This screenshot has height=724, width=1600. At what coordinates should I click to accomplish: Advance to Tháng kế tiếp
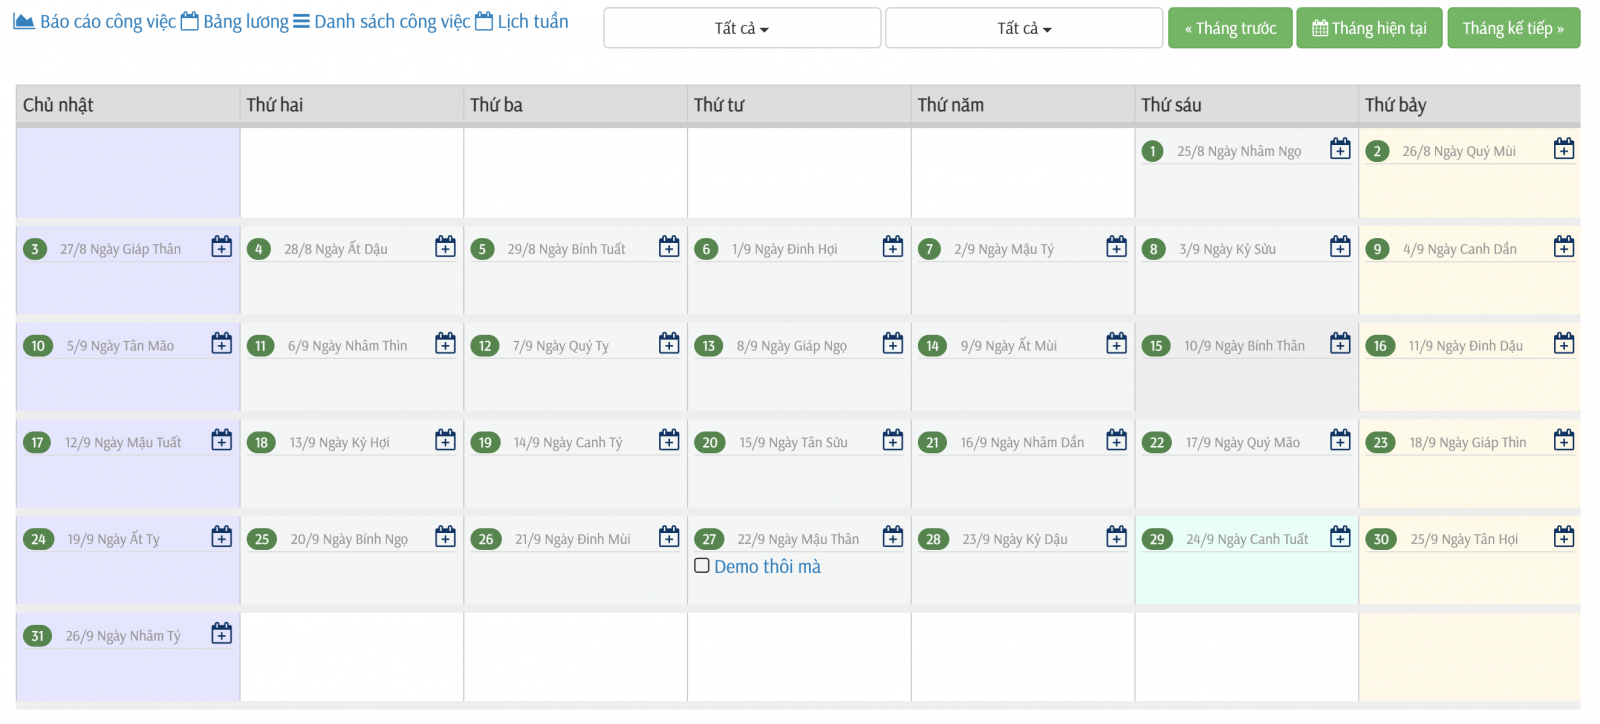pyautogui.click(x=1513, y=28)
